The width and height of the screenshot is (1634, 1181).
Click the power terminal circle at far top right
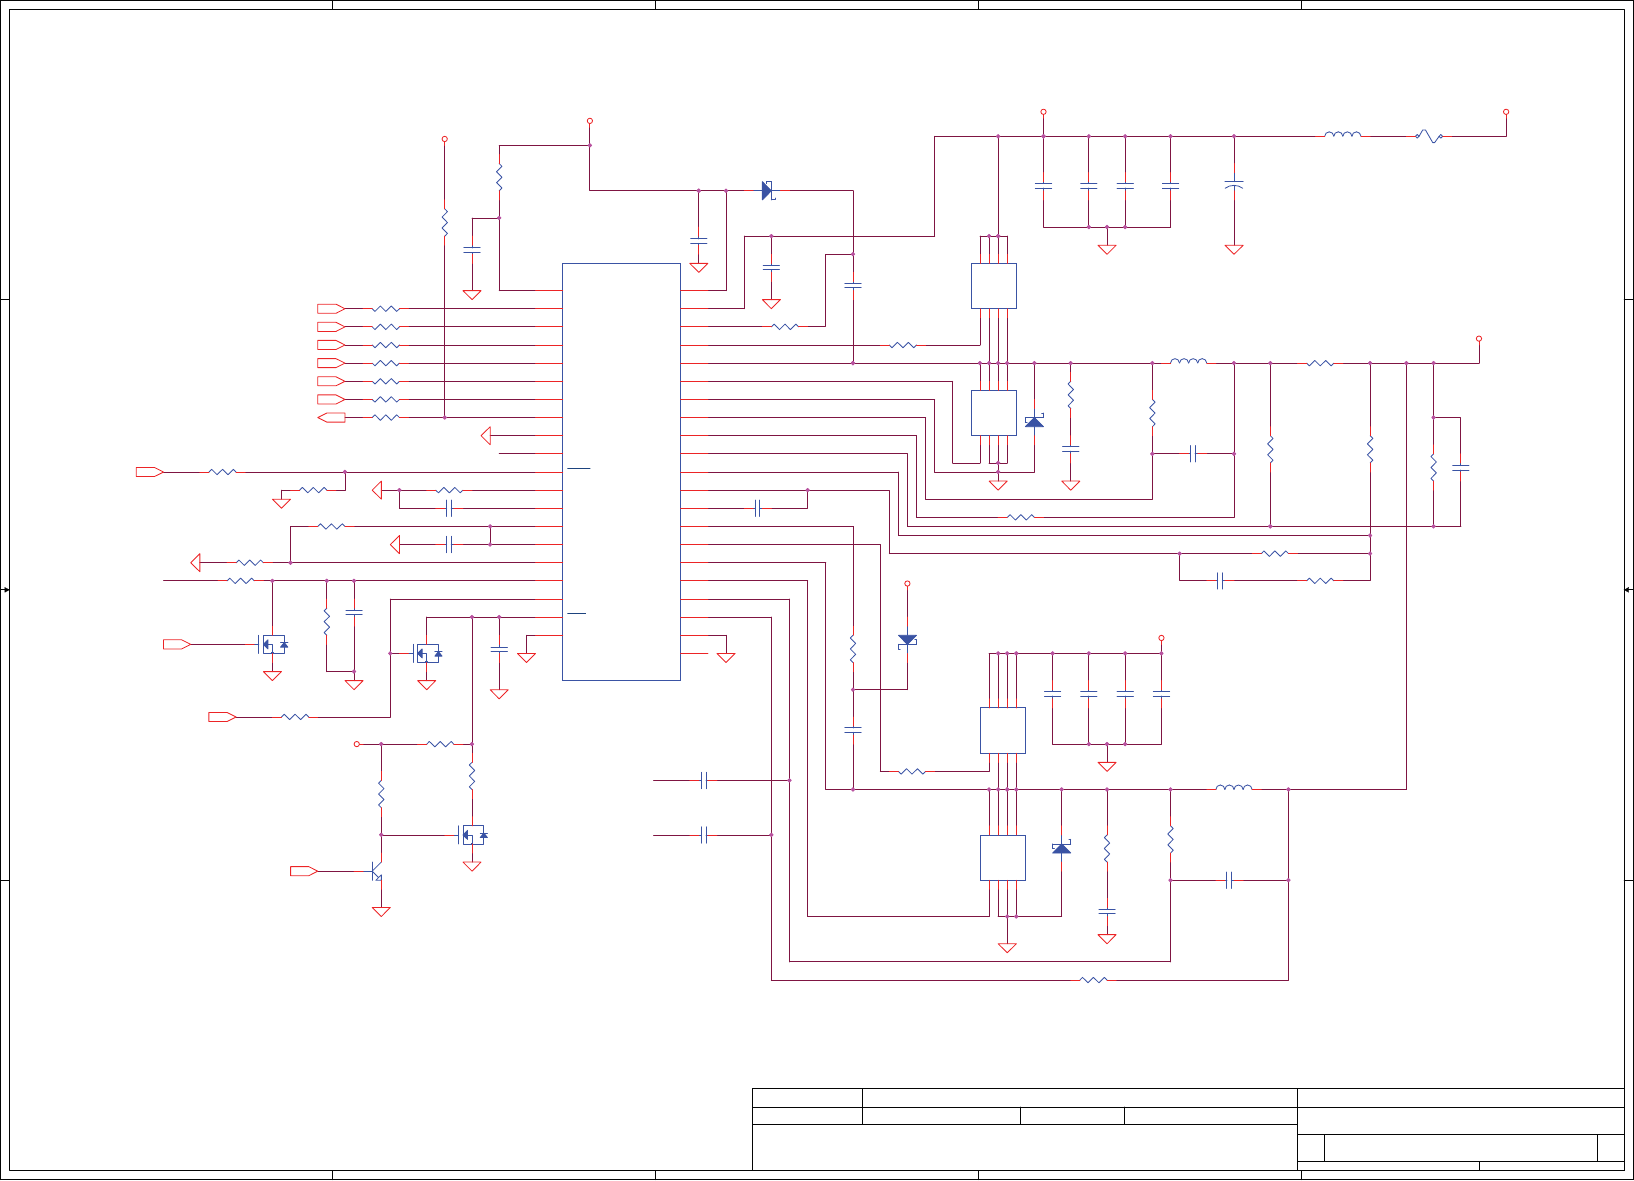point(1506,112)
